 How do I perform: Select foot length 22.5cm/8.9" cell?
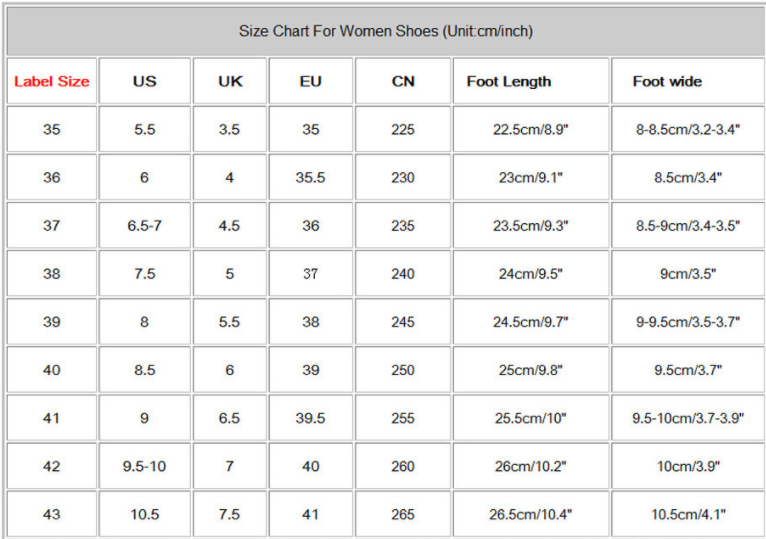click(531, 130)
